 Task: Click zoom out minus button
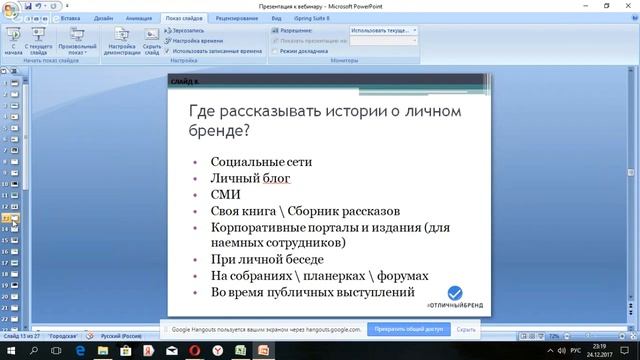567,336
